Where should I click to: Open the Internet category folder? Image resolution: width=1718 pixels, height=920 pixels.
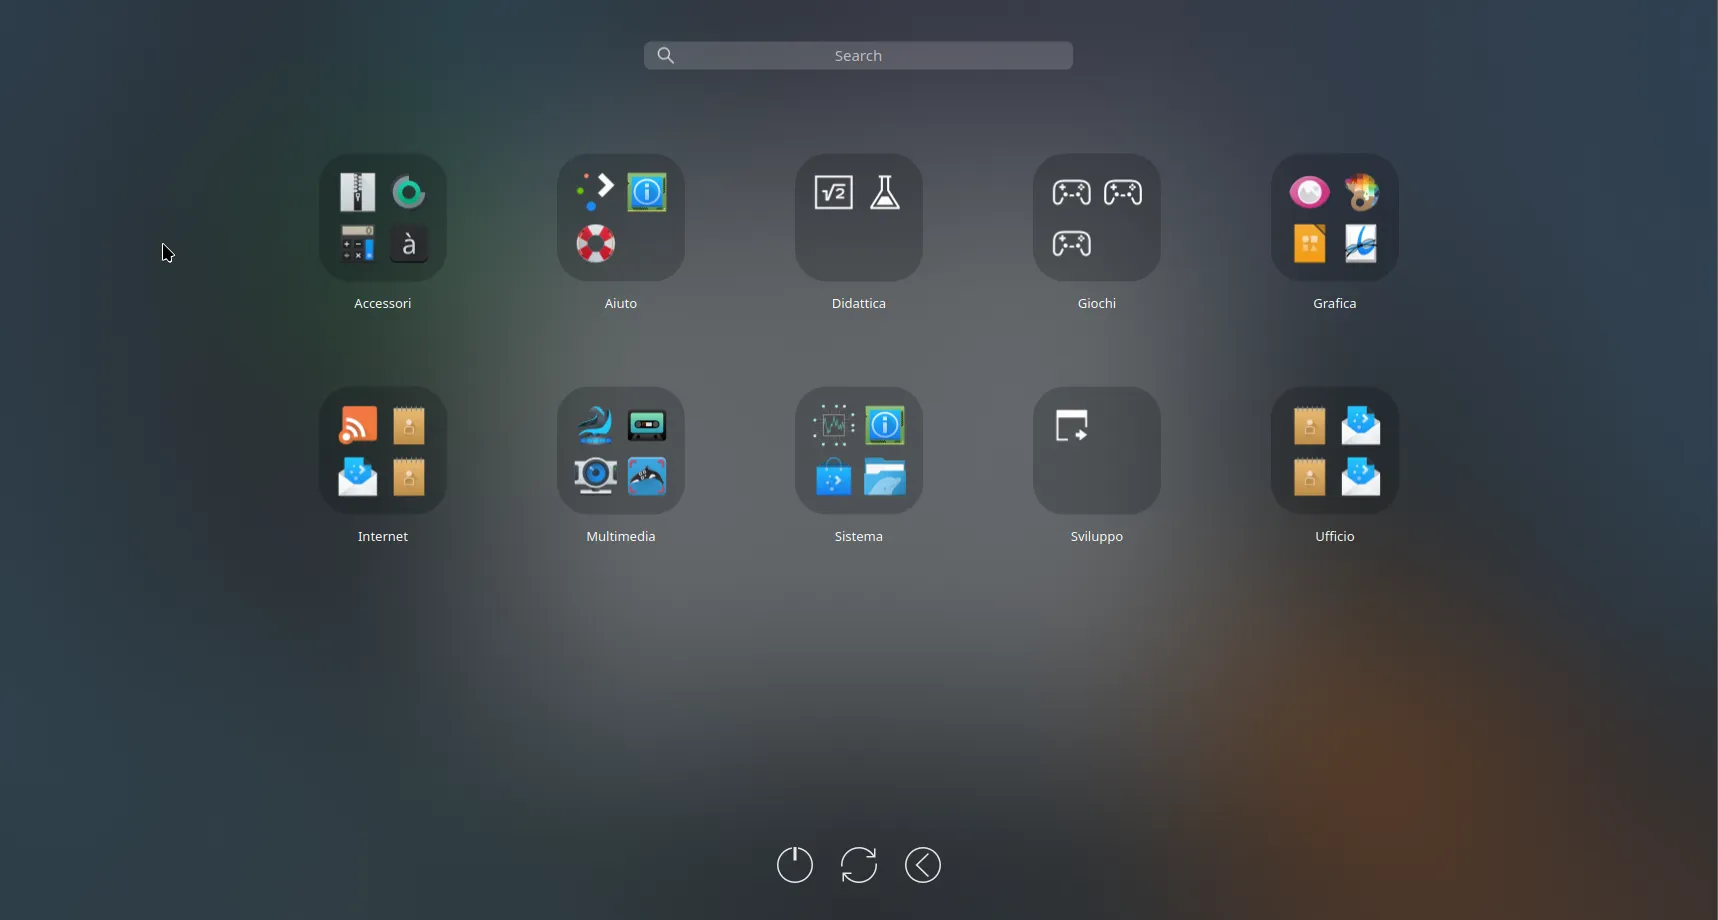[x=383, y=451]
